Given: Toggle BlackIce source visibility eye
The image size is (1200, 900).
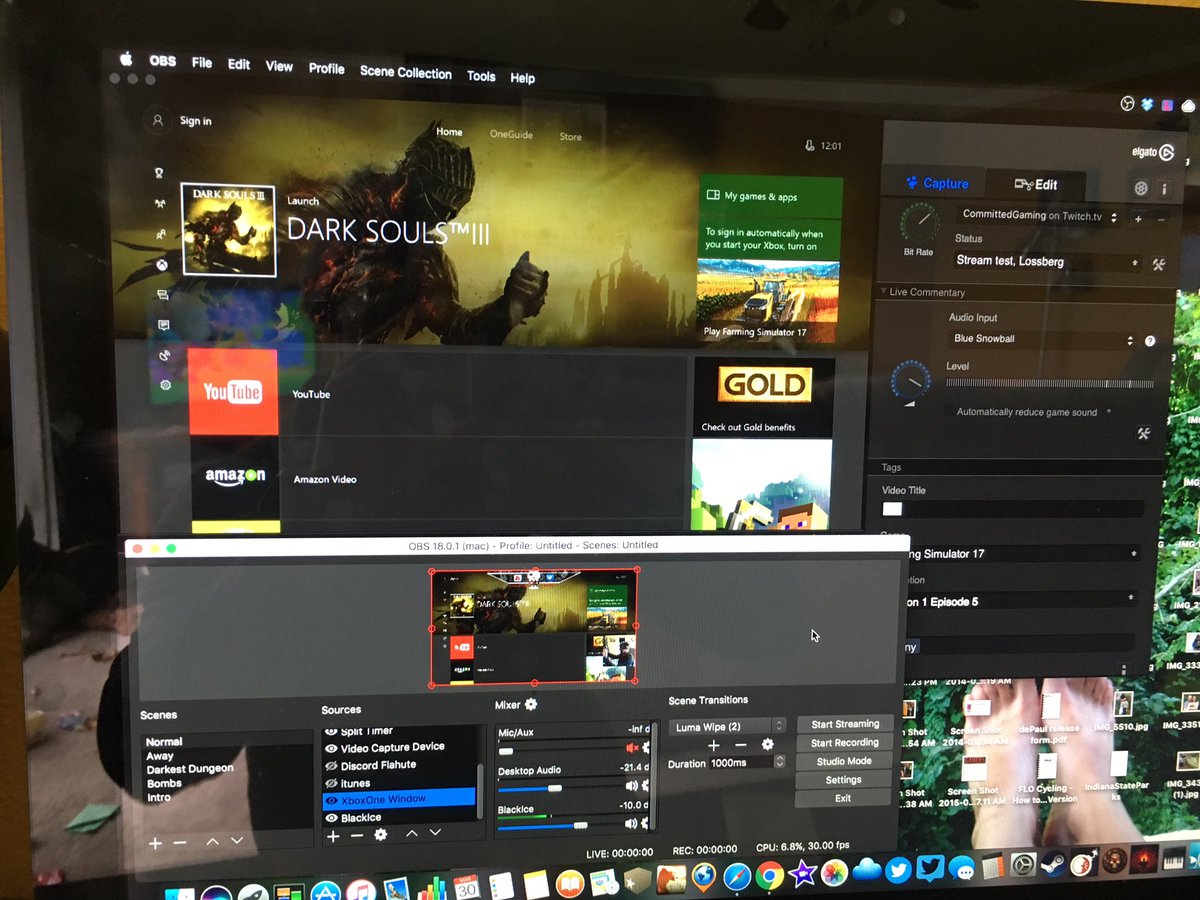Looking at the screenshot, I should point(331,818).
